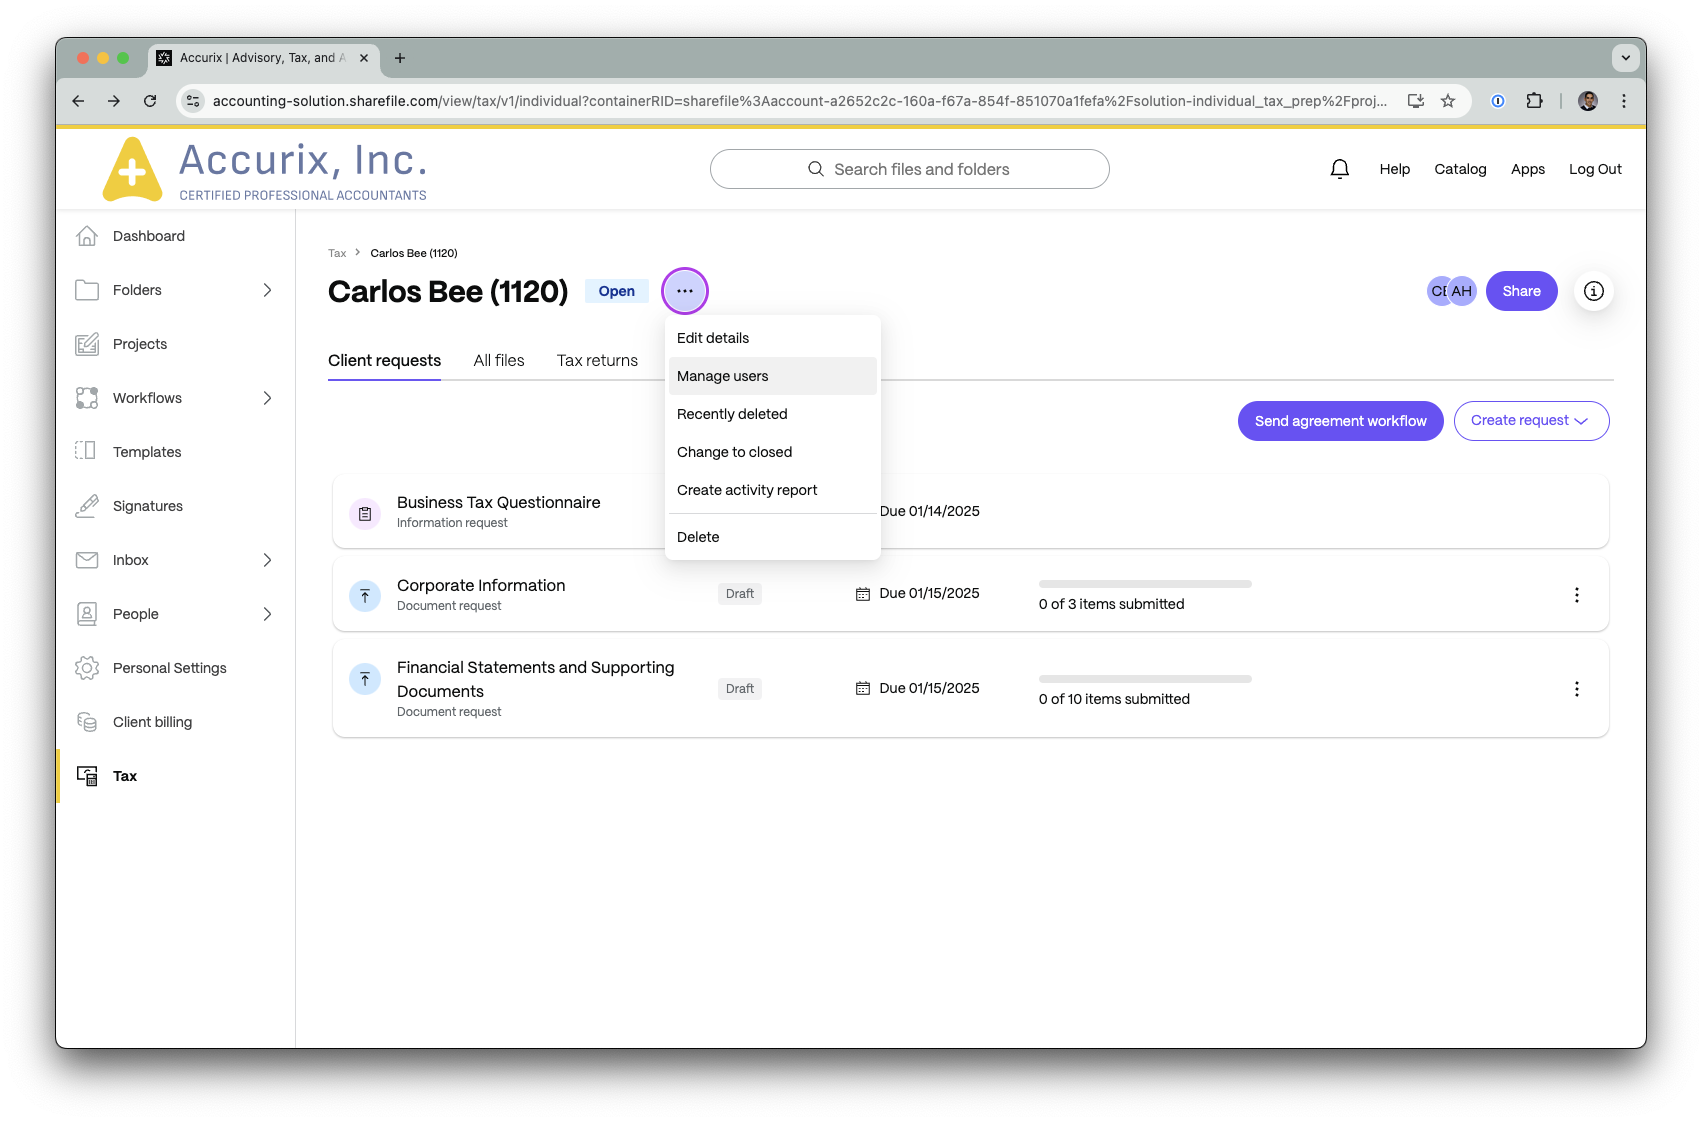Open the Corporate Information request
Viewport: 1702px width, 1122px height.
(x=481, y=585)
